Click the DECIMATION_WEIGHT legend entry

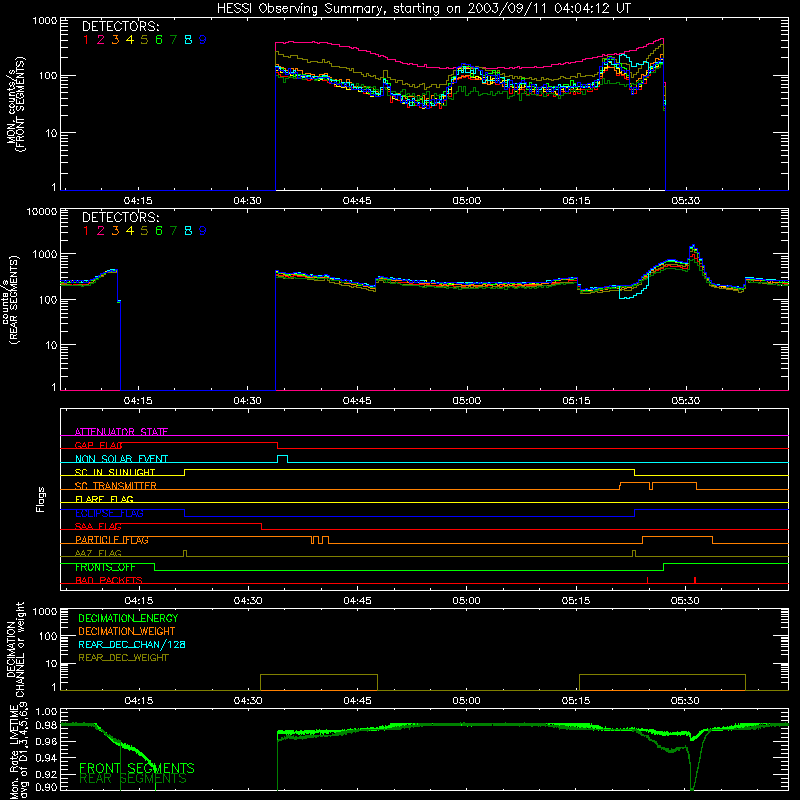(127, 631)
